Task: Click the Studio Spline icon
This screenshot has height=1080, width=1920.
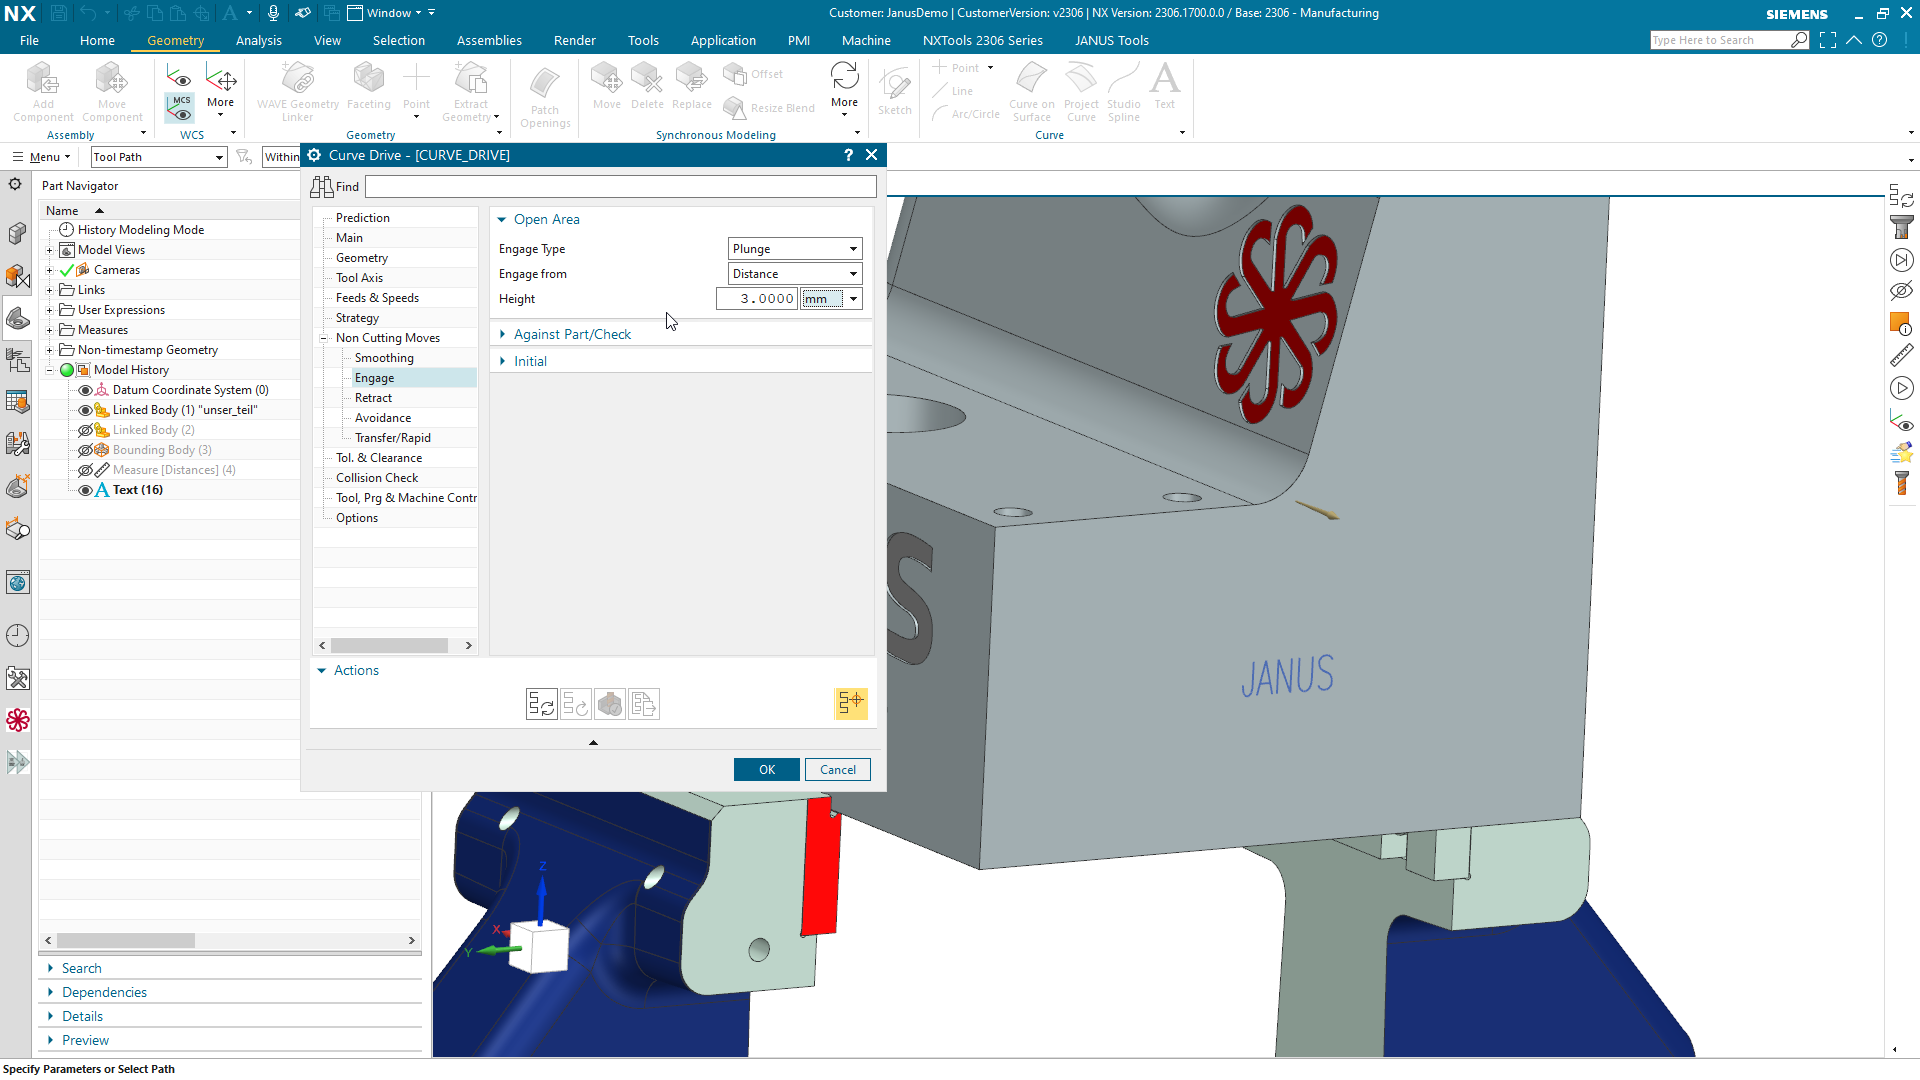Action: click(x=1123, y=78)
